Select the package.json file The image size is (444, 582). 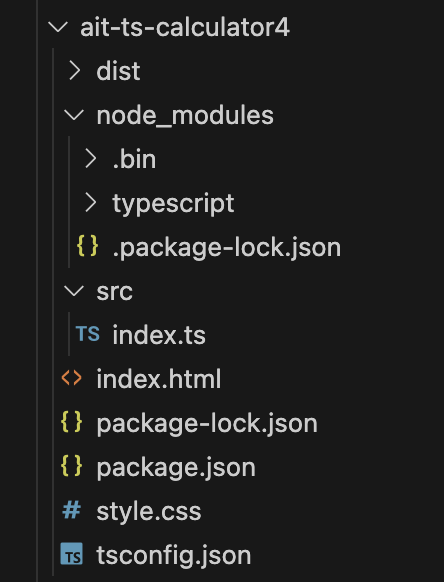tap(176, 468)
